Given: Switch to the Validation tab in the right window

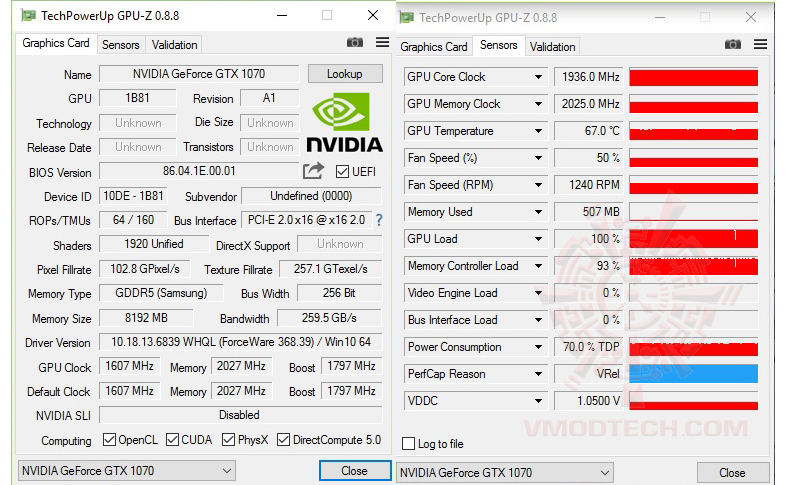Looking at the screenshot, I should 553,47.
